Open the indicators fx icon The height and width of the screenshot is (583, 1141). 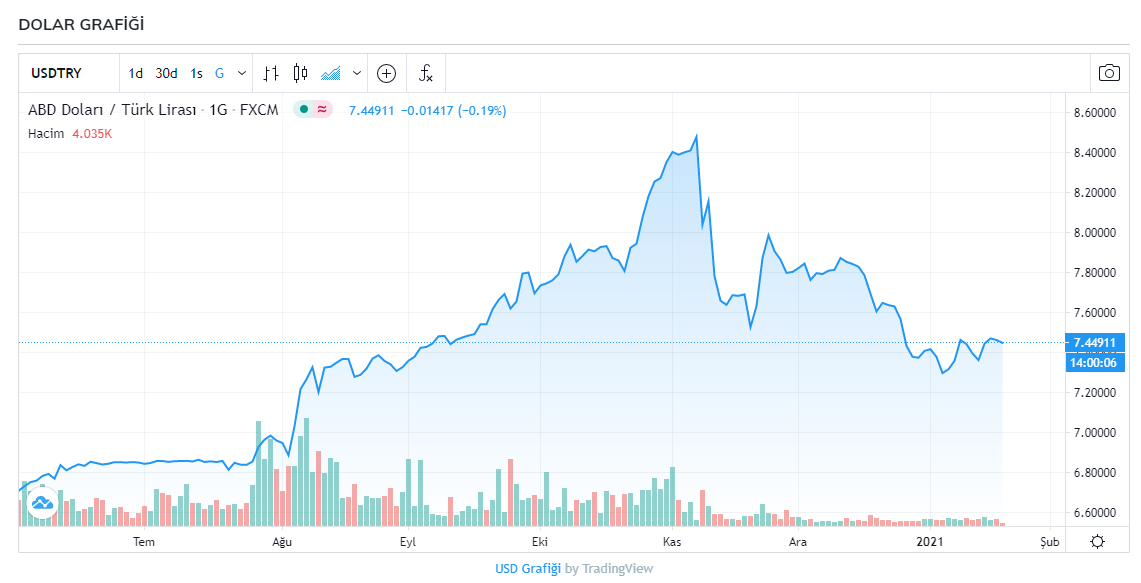coord(425,73)
